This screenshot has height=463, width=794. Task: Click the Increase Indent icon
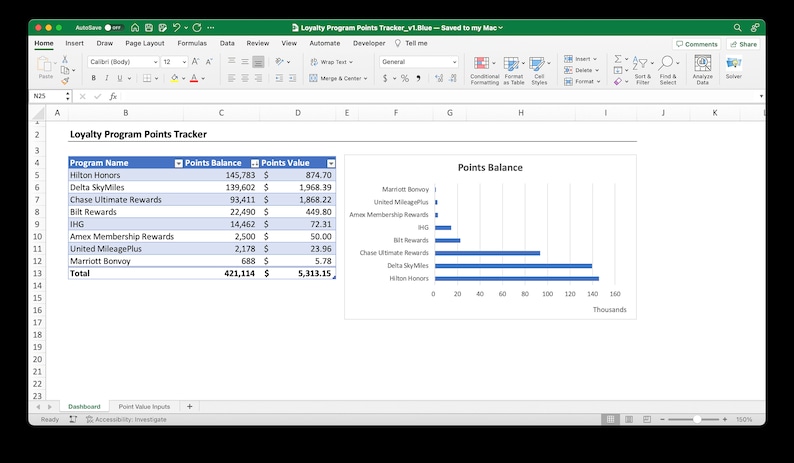tap(292, 78)
